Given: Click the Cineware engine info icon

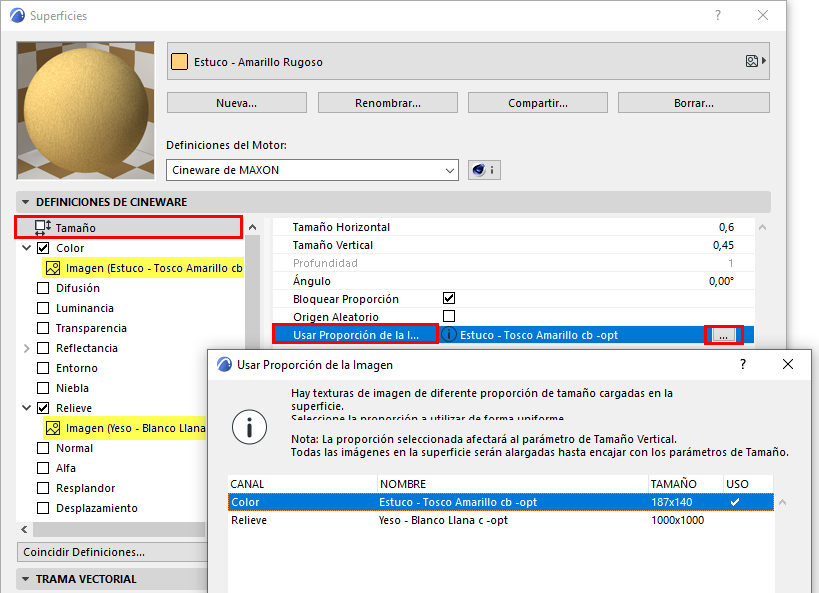Looking at the screenshot, I should [484, 170].
